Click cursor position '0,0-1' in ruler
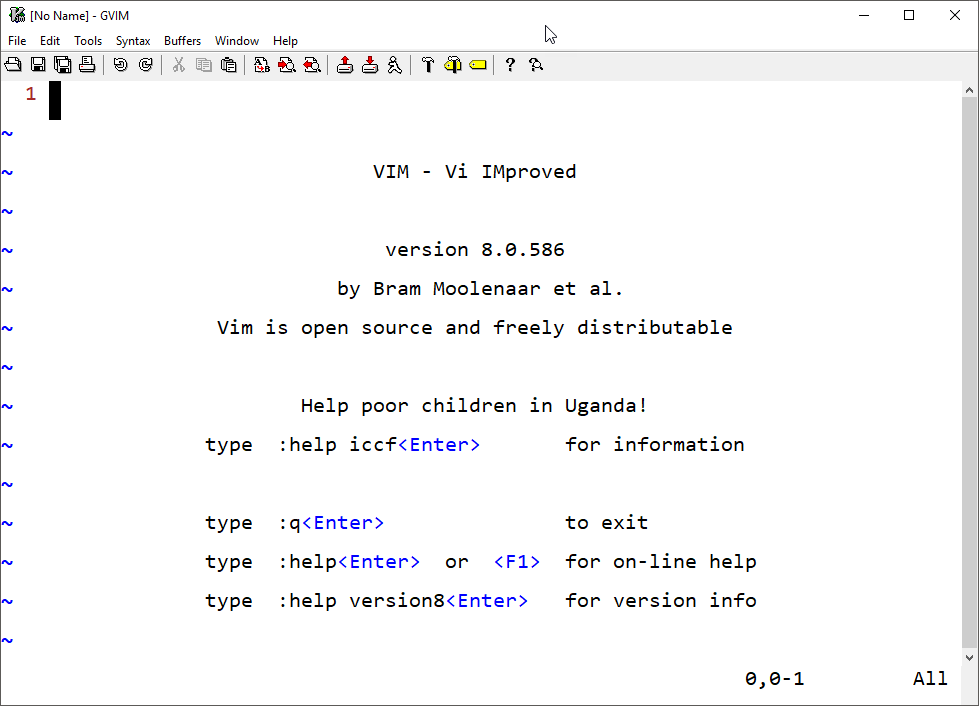This screenshot has width=979, height=706. 774,679
